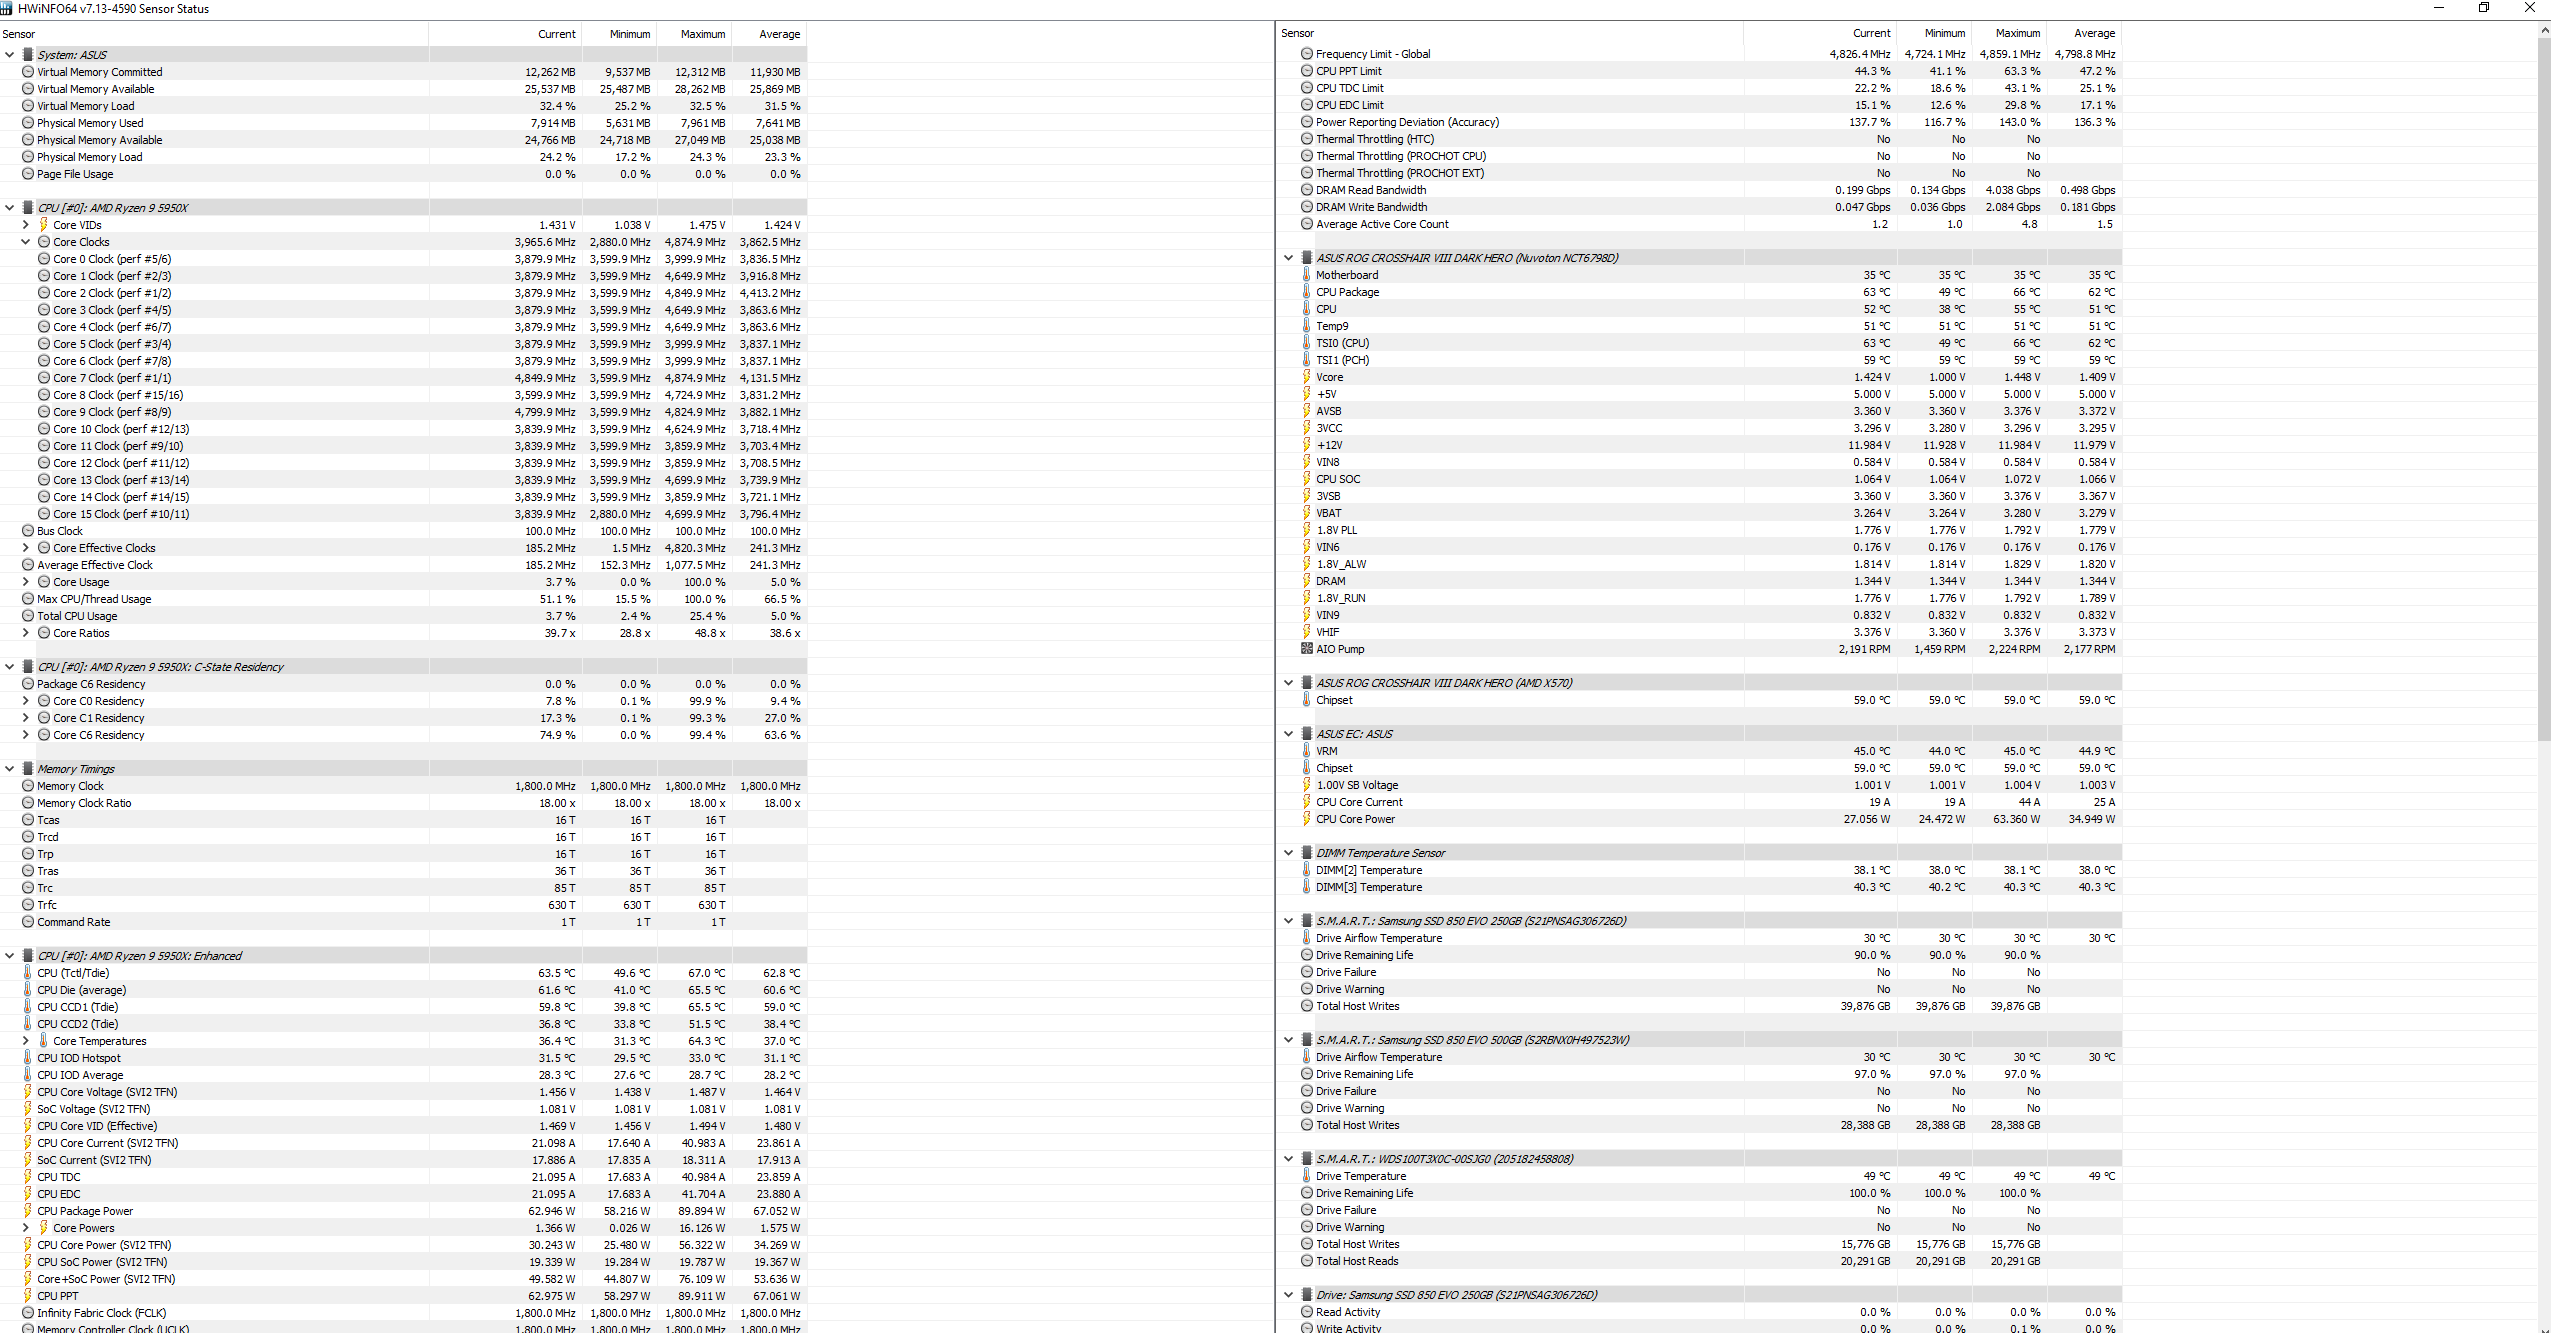The height and width of the screenshot is (1333, 2551).
Task: Click the left pane Maximum column header
Action: pos(702,34)
